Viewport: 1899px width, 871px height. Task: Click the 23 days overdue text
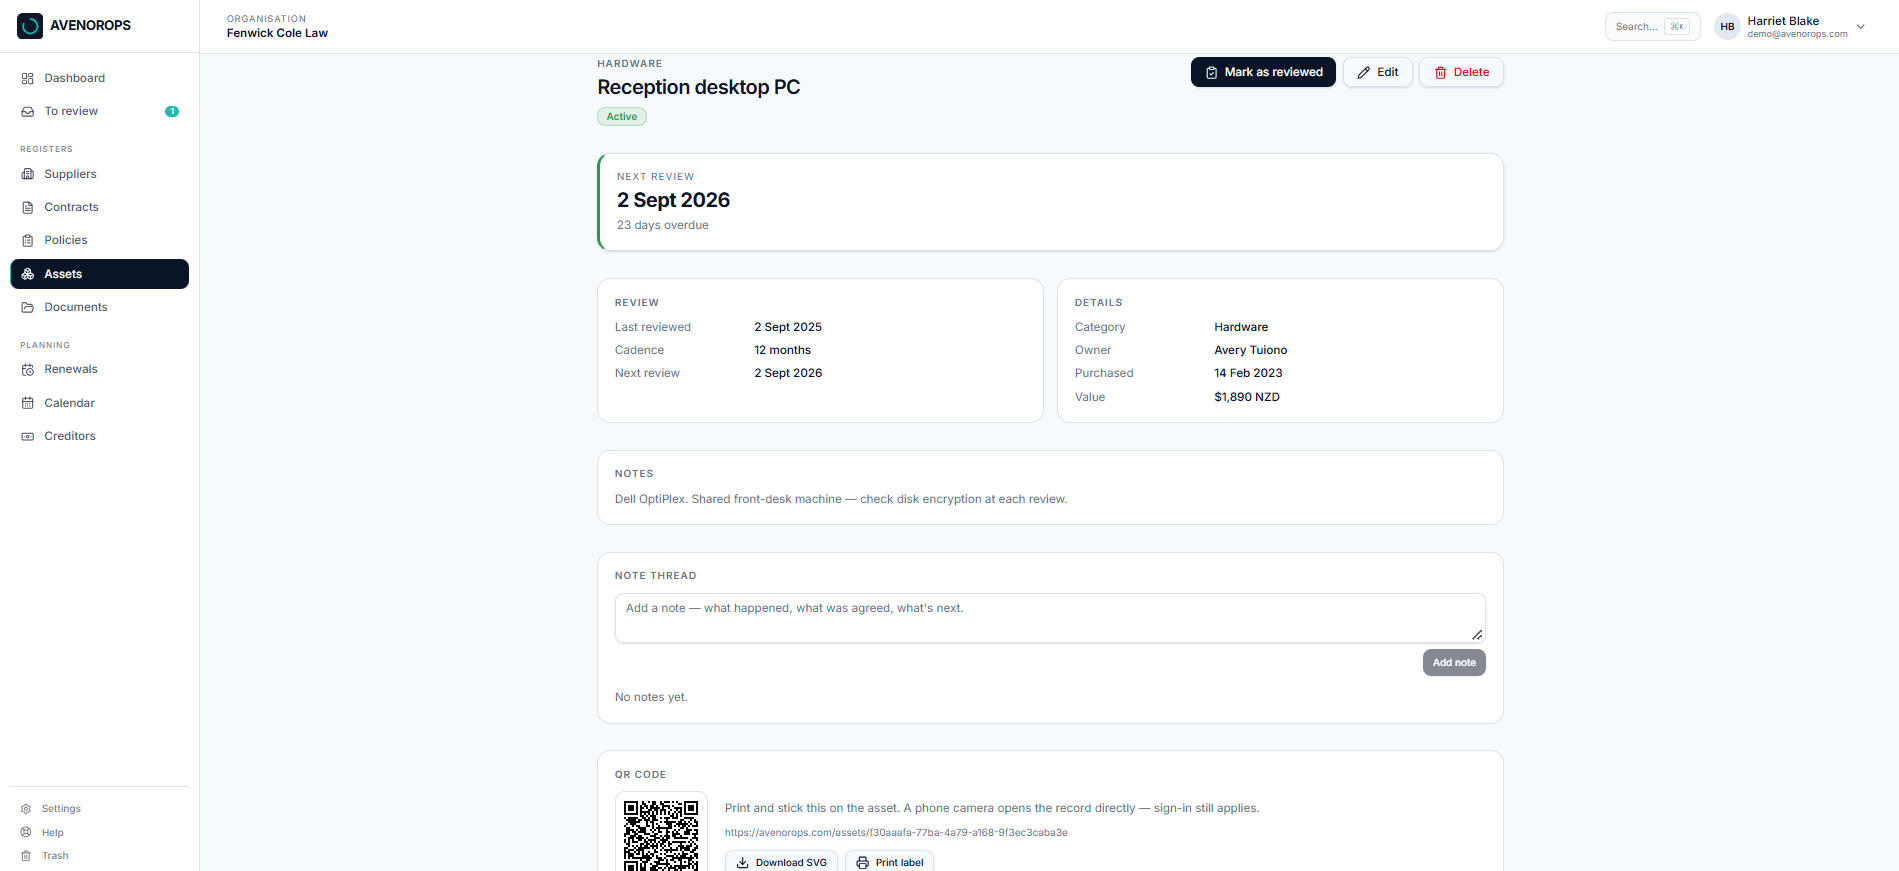[x=663, y=225]
